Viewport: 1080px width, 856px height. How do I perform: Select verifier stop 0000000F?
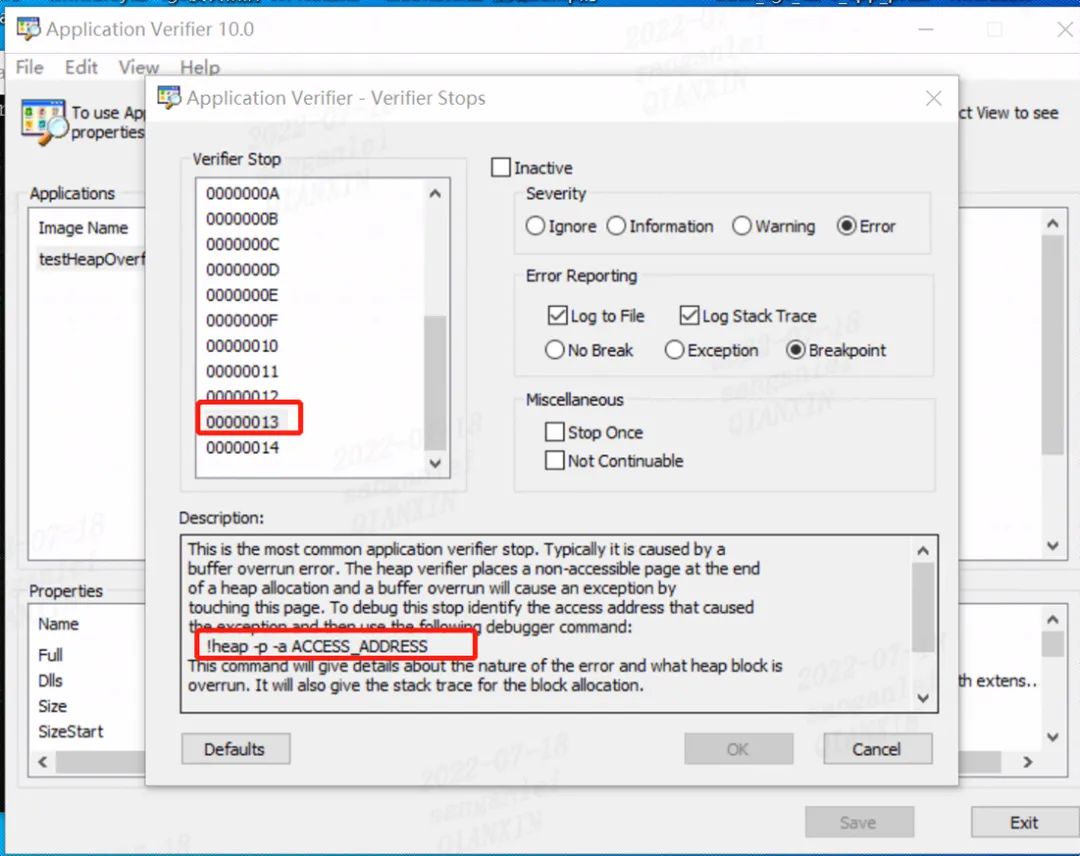pos(242,321)
